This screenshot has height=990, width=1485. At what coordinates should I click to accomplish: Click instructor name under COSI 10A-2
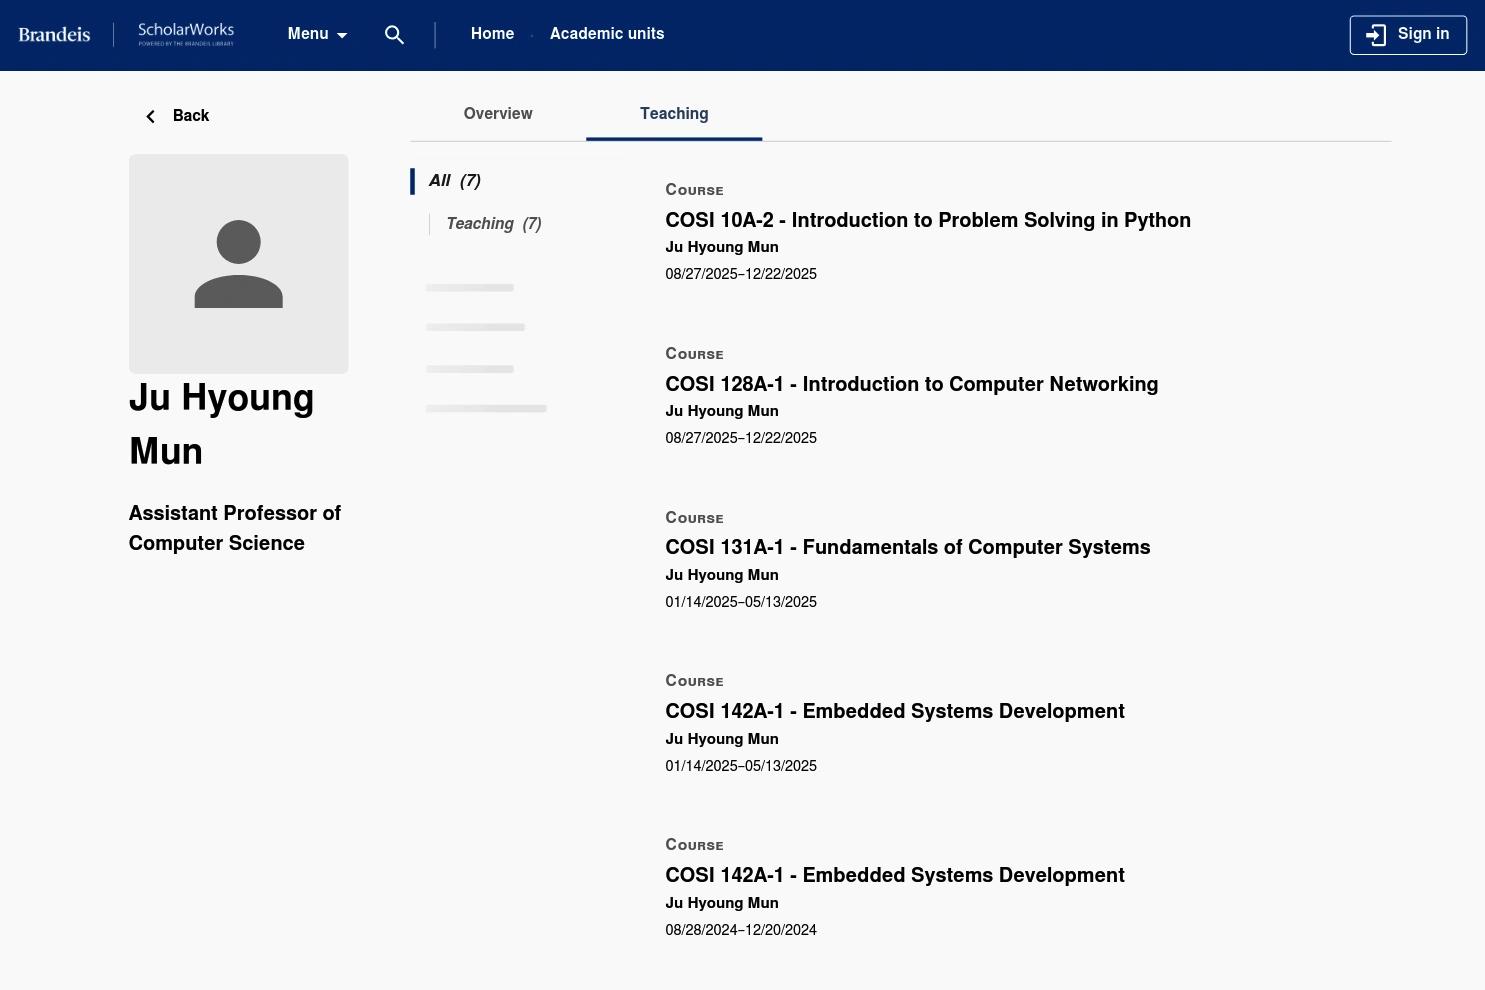point(722,247)
